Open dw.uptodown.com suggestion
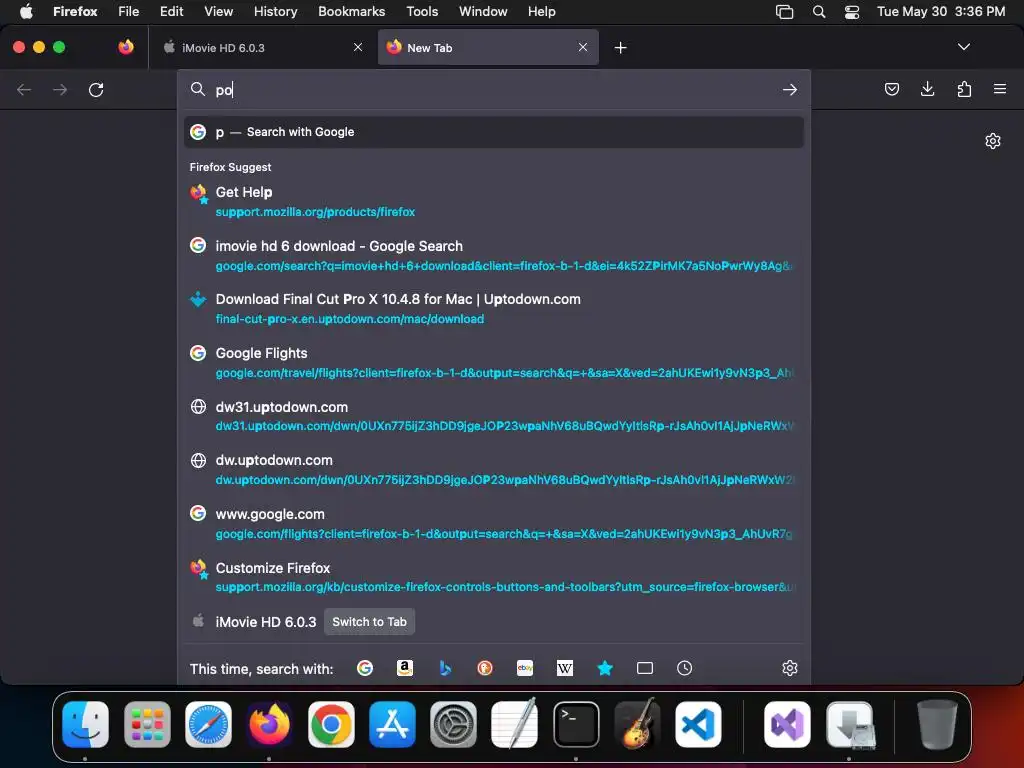Screen dimensions: 1024x768 click(494, 470)
